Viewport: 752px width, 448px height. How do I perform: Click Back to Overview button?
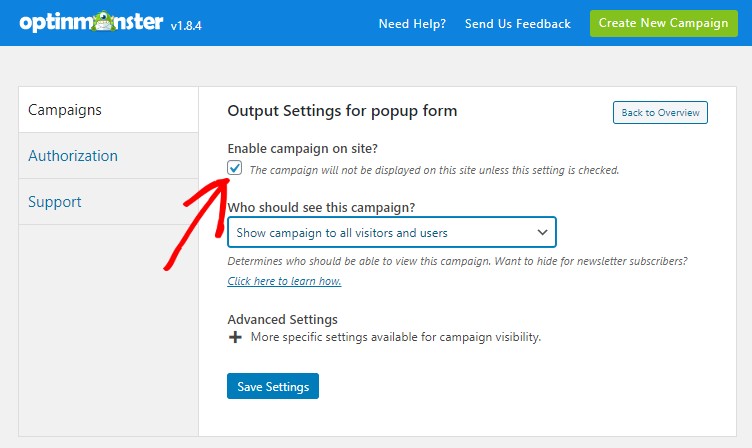point(660,112)
